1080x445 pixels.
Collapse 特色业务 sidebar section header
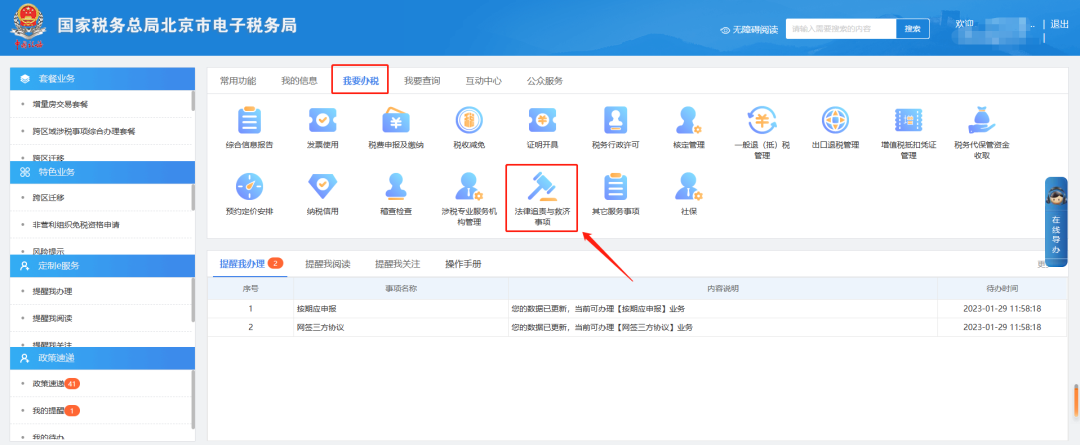[101, 172]
